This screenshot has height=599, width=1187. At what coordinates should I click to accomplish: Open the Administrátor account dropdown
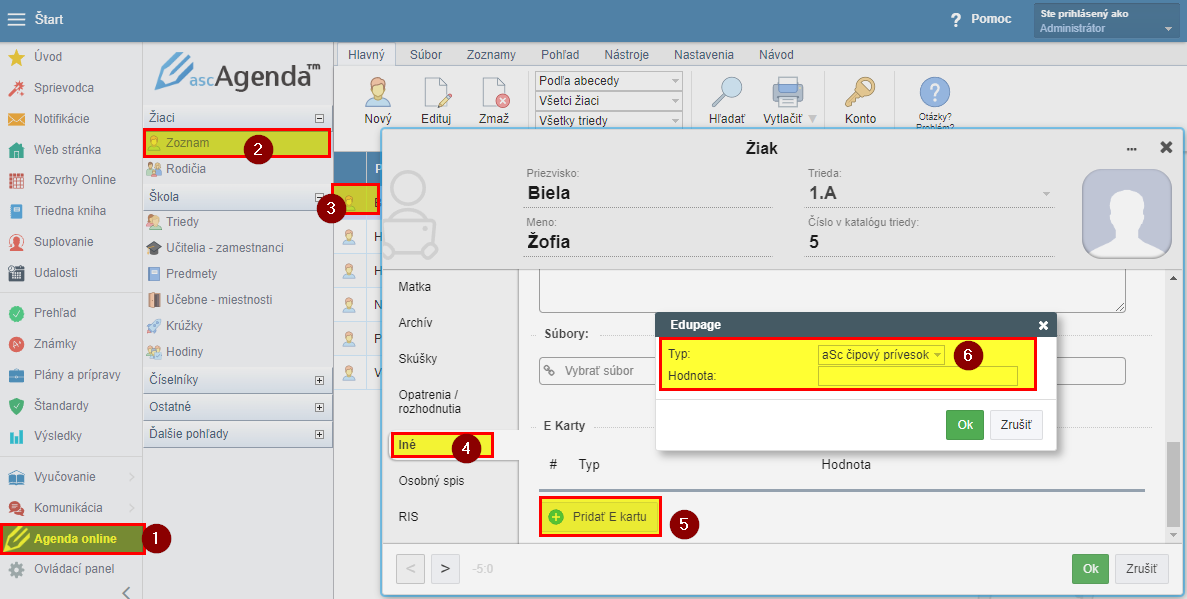pyautogui.click(x=1105, y=20)
